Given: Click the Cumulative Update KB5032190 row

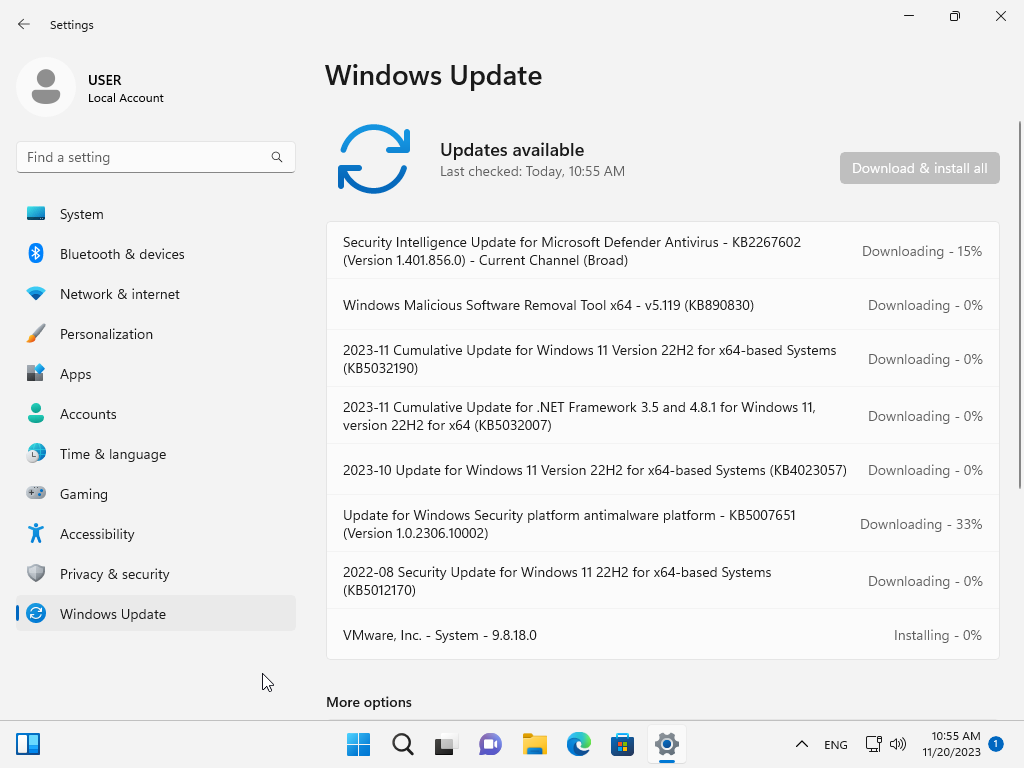Looking at the screenshot, I should [x=663, y=359].
